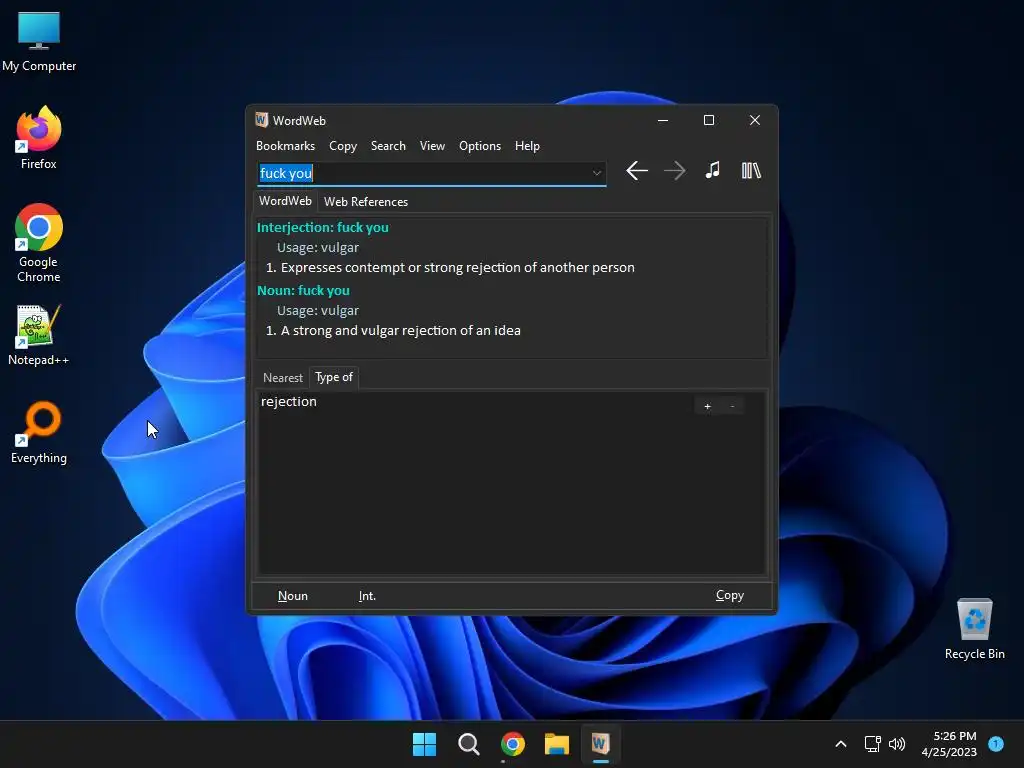Filter by Int. interjection button
This screenshot has width=1024, height=768.
367,596
